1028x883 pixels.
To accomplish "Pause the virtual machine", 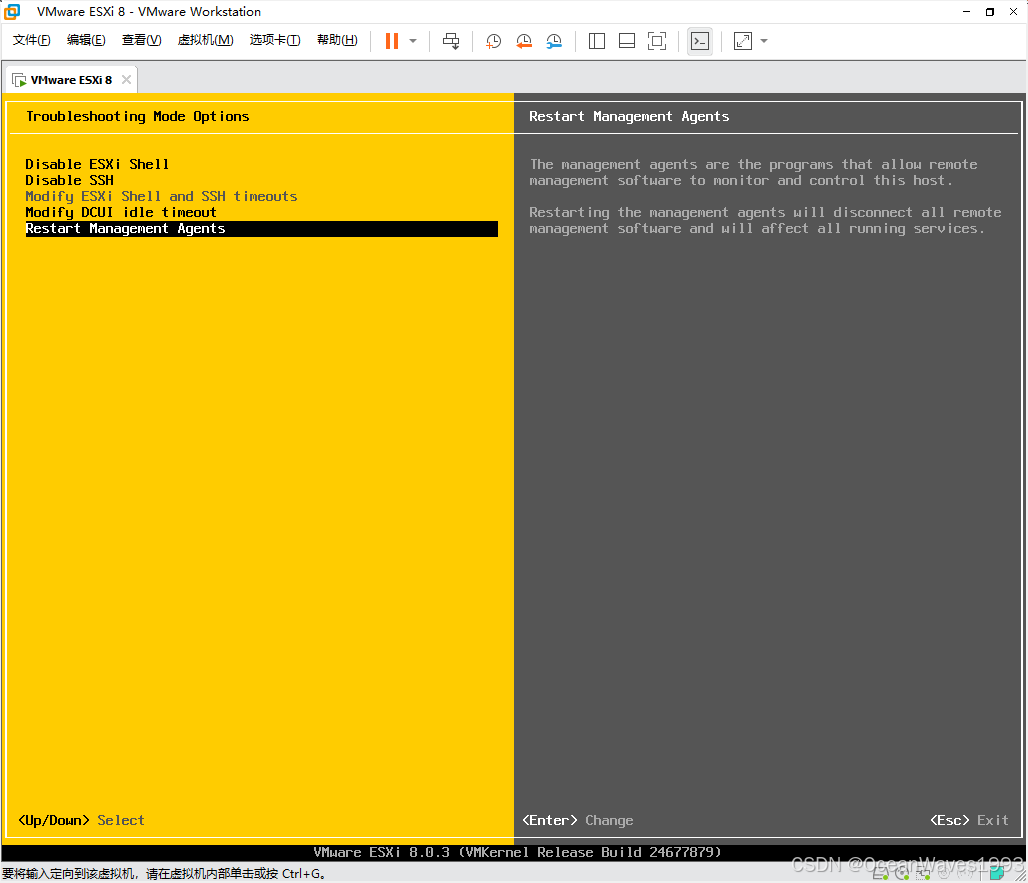I will [391, 41].
